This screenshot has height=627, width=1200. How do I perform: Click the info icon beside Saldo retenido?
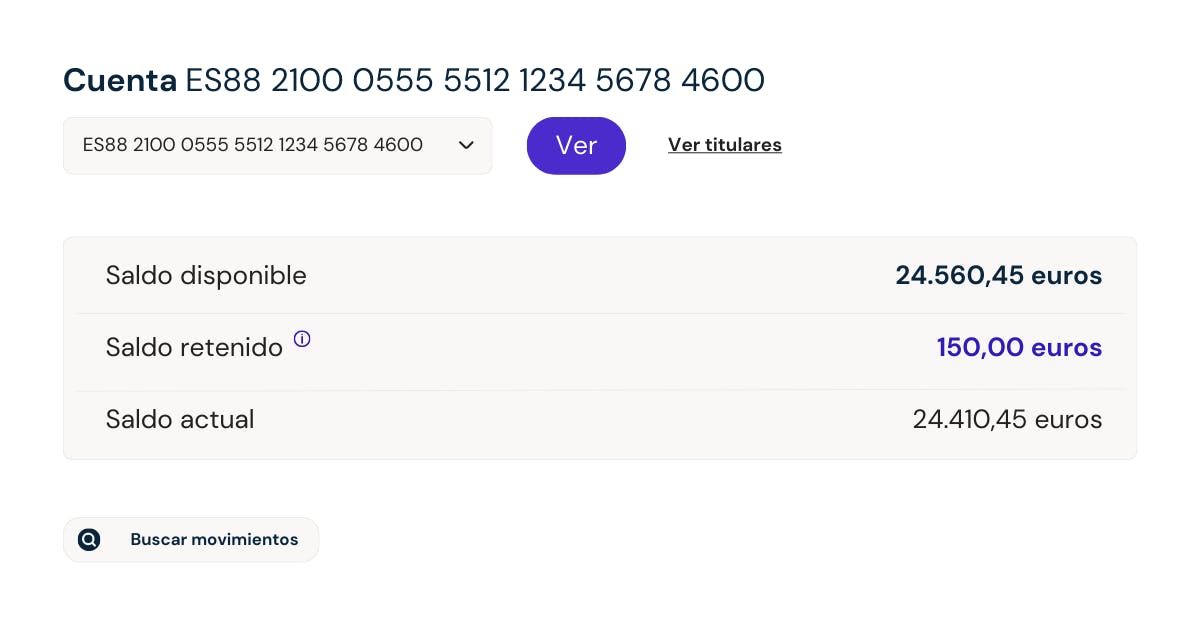pos(302,340)
